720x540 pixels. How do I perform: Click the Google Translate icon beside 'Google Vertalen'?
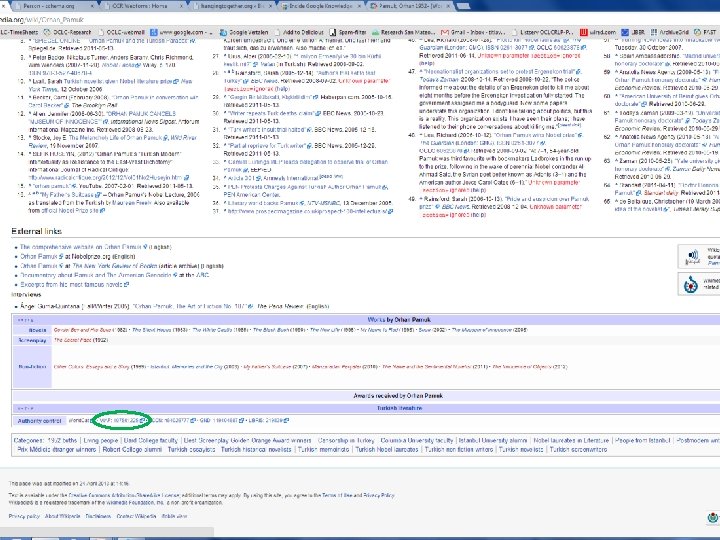pos(223,32)
